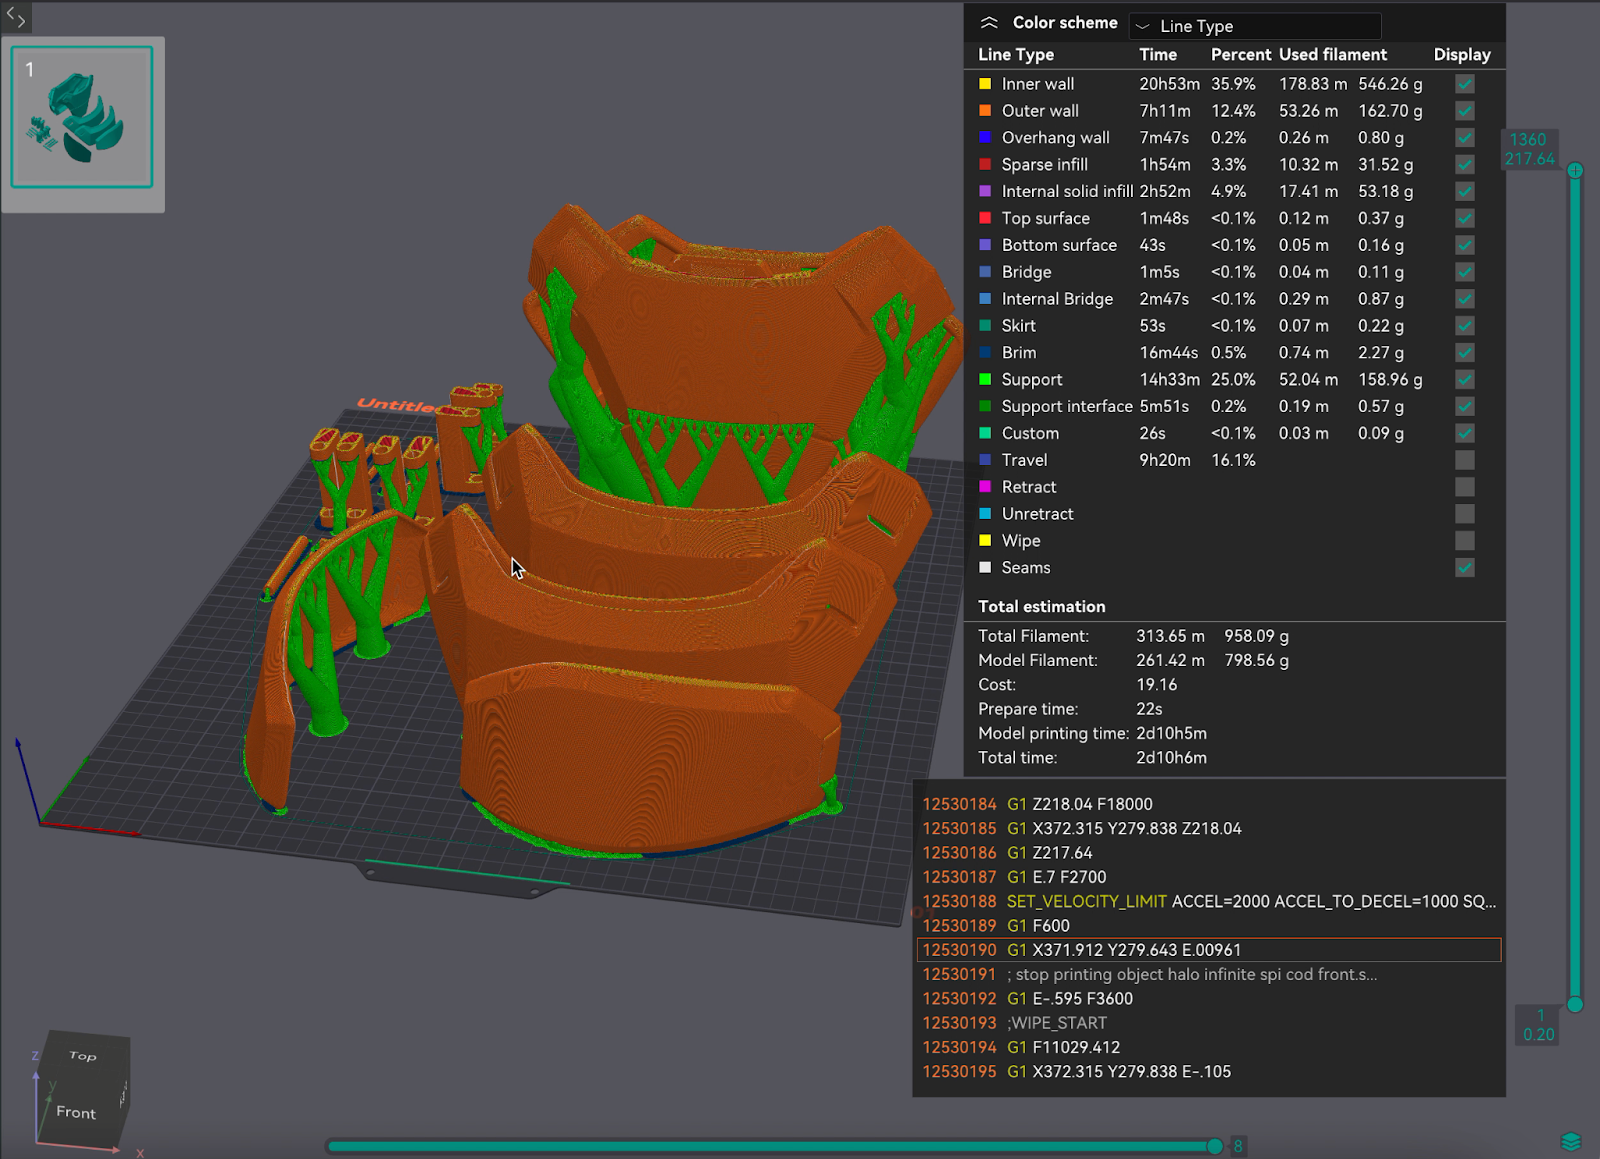The width and height of the screenshot is (1600, 1159).
Task: Click the yellow Inner wall color icon
Action: pyautogui.click(x=985, y=84)
